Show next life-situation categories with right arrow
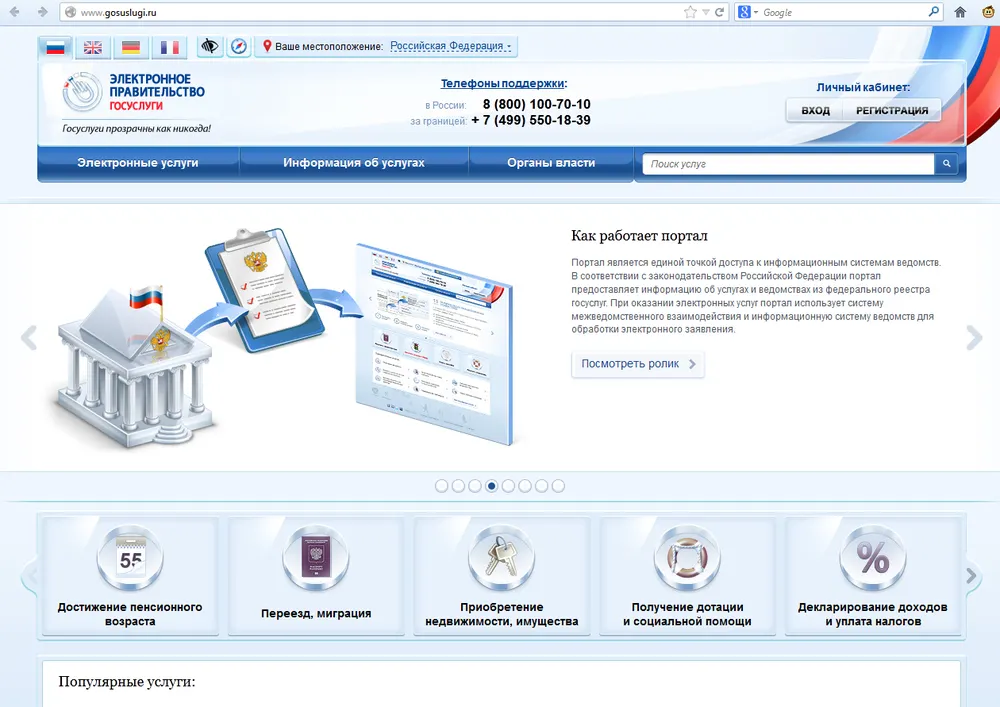1000x707 pixels. coord(971,576)
